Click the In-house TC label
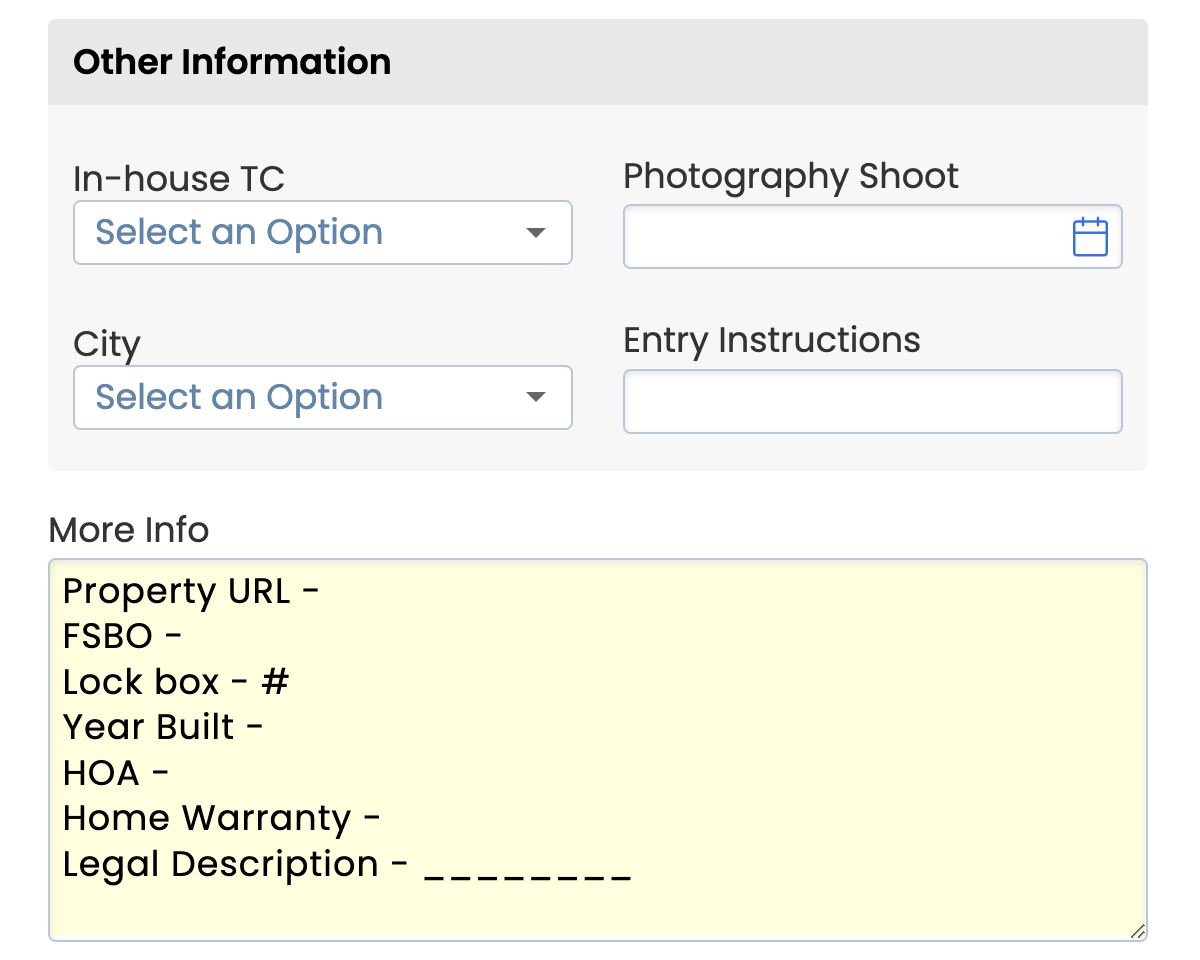Viewport: 1200px width, 960px height. [x=179, y=180]
